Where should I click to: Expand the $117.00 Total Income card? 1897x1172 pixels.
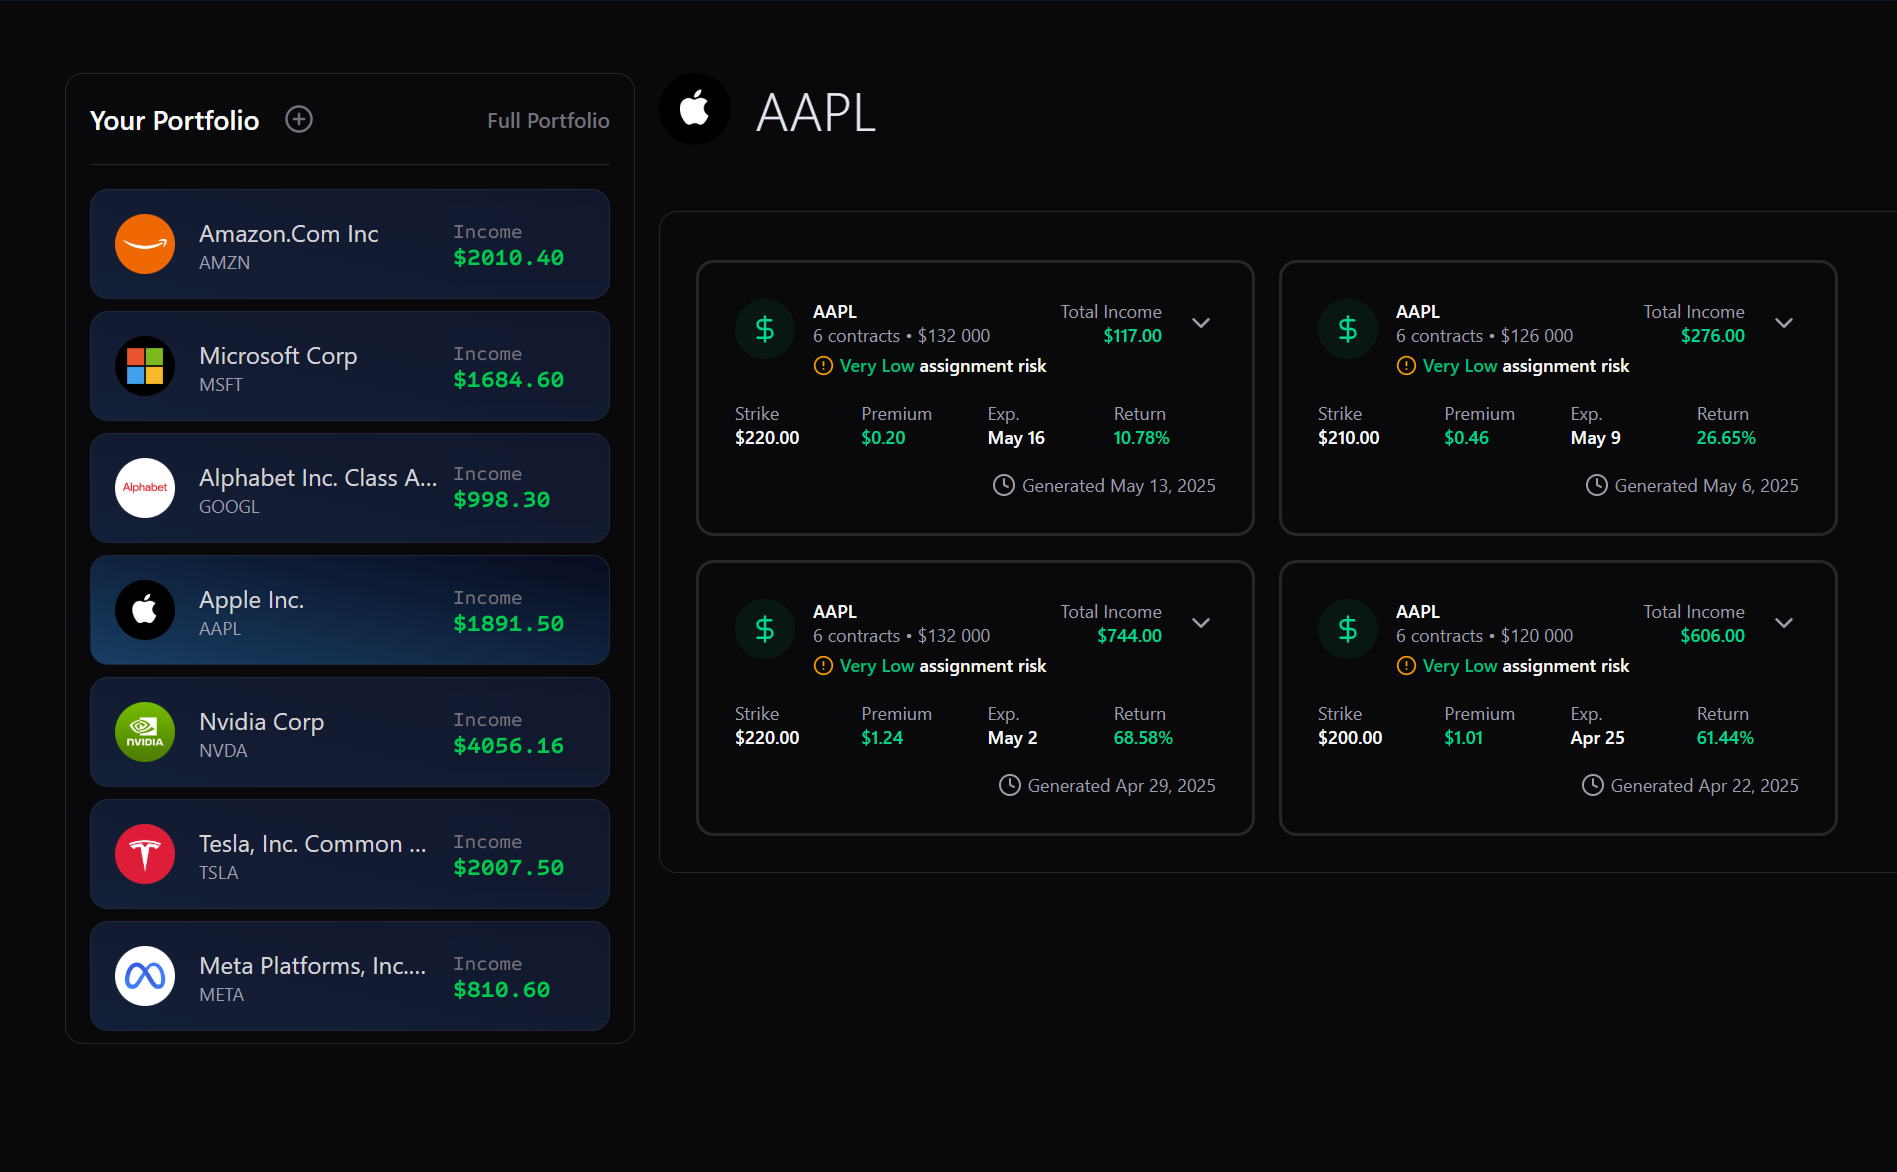pos(1201,323)
